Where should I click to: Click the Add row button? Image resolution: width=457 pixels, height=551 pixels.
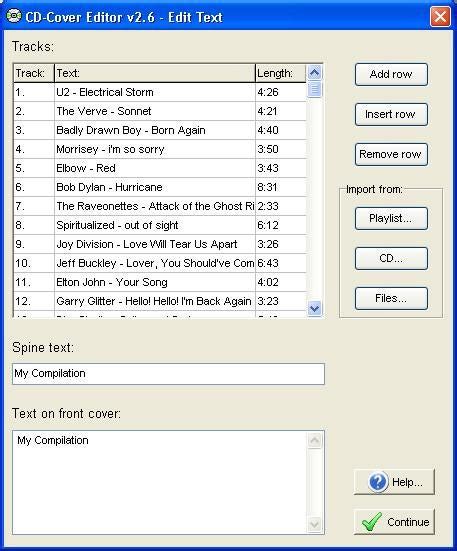pyautogui.click(x=391, y=74)
